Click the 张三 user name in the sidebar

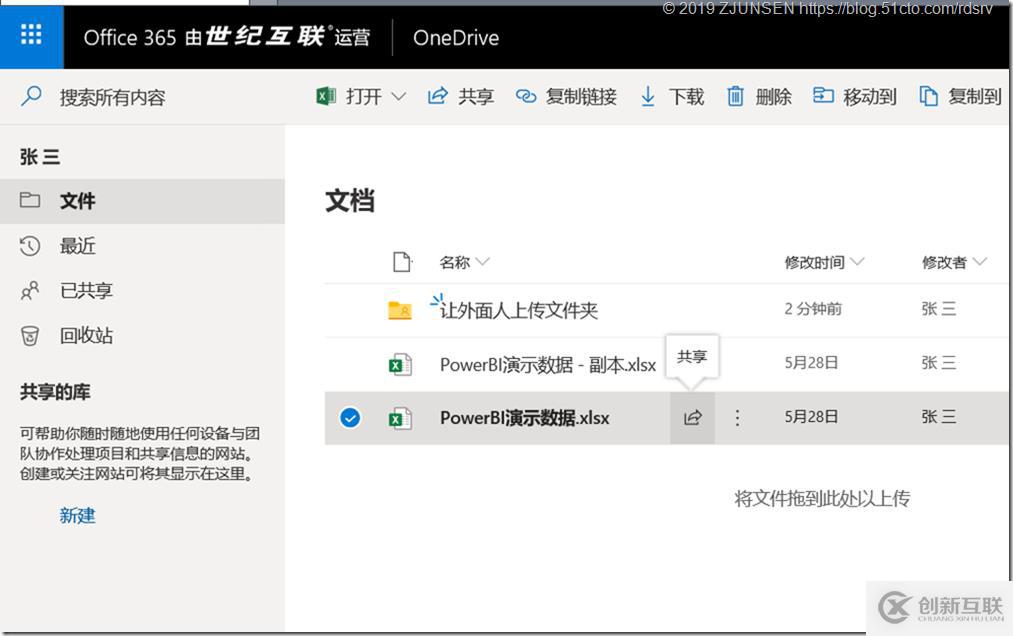tap(40, 156)
